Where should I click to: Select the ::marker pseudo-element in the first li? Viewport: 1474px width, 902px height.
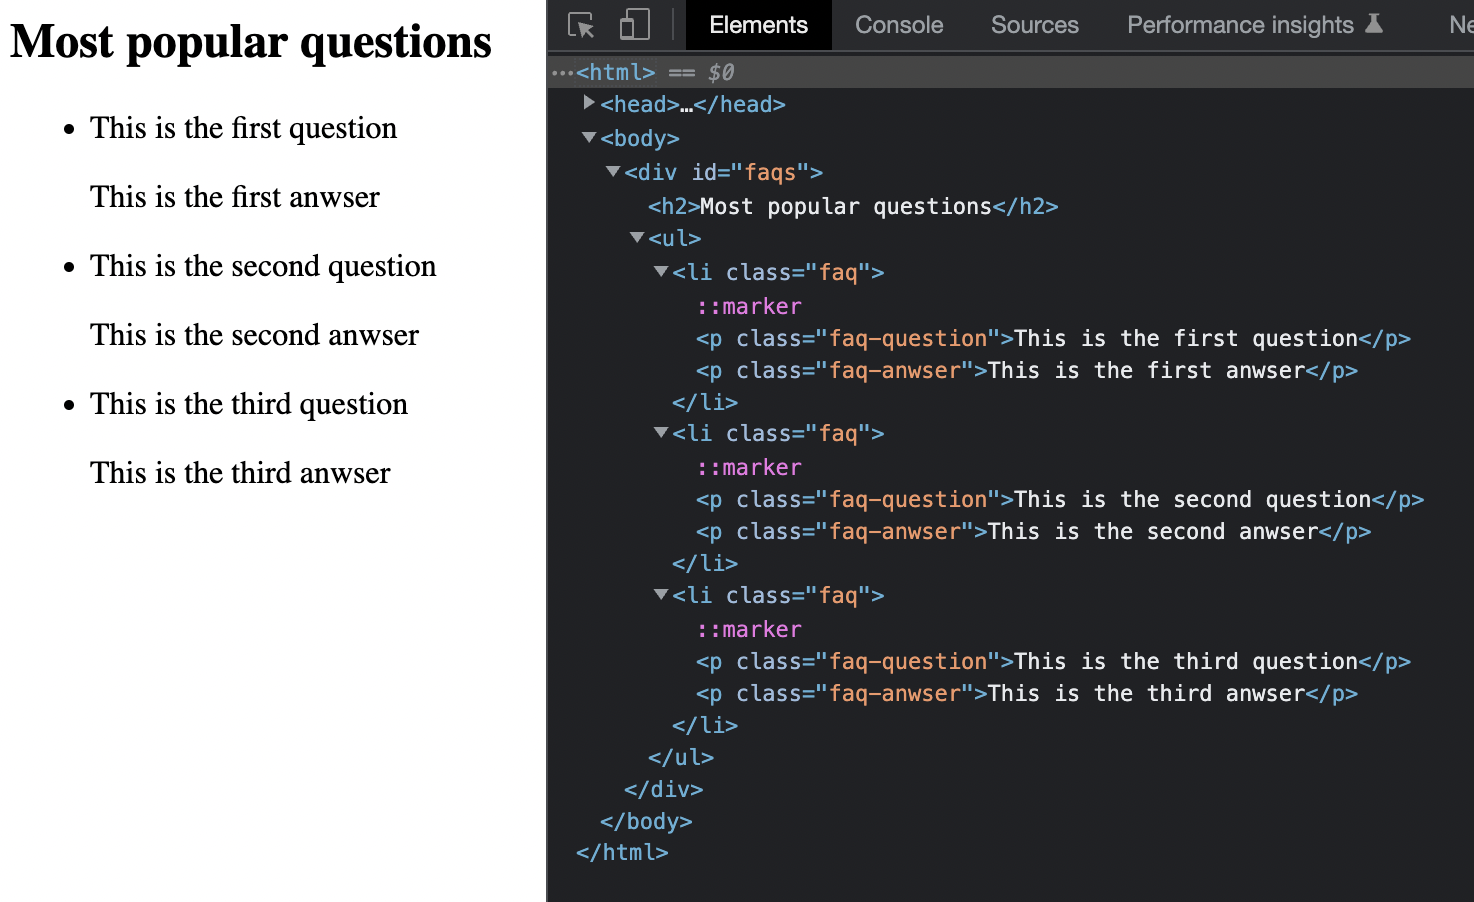tap(749, 306)
